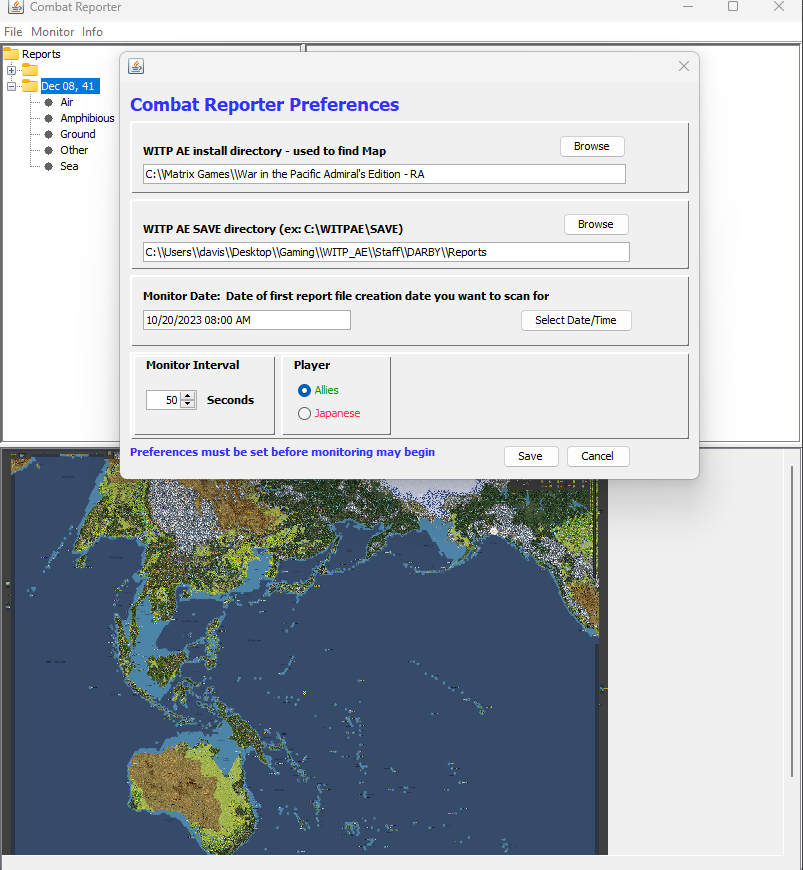Screen dimensions: 803x870
Task: Open the Select Date/Time picker
Action: 576,320
